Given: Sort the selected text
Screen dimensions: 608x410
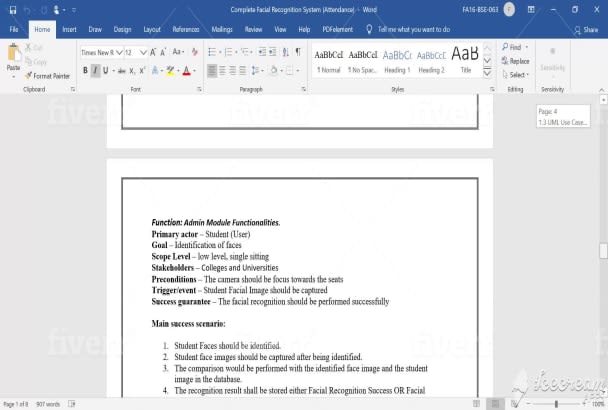Looking at the screenshot, I should pos(286,52).
